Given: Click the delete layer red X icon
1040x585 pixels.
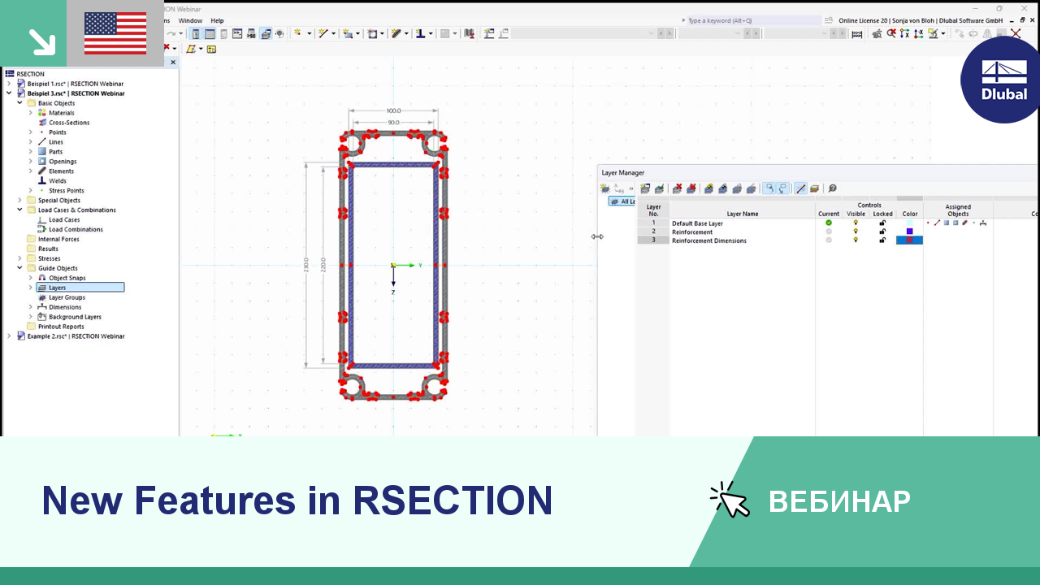Looking at the screenshot, I should [x=677, y=189].
